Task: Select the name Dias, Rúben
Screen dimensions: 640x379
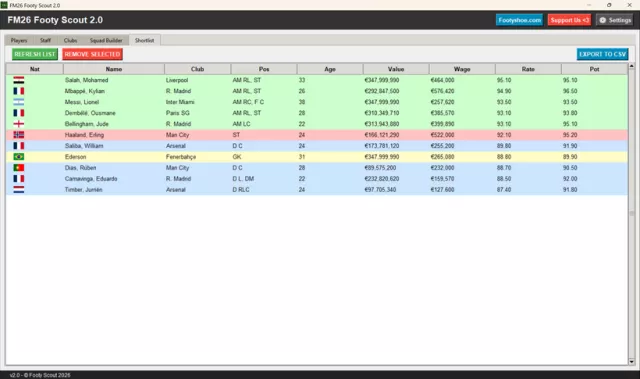Action: point(80,168)
